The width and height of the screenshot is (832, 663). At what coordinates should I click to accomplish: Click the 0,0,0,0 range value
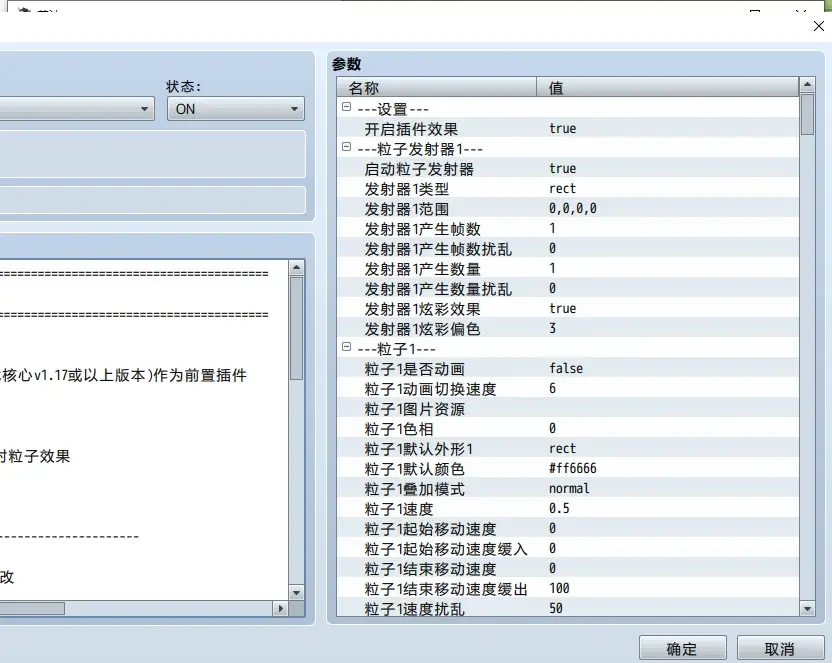point(573,208)
